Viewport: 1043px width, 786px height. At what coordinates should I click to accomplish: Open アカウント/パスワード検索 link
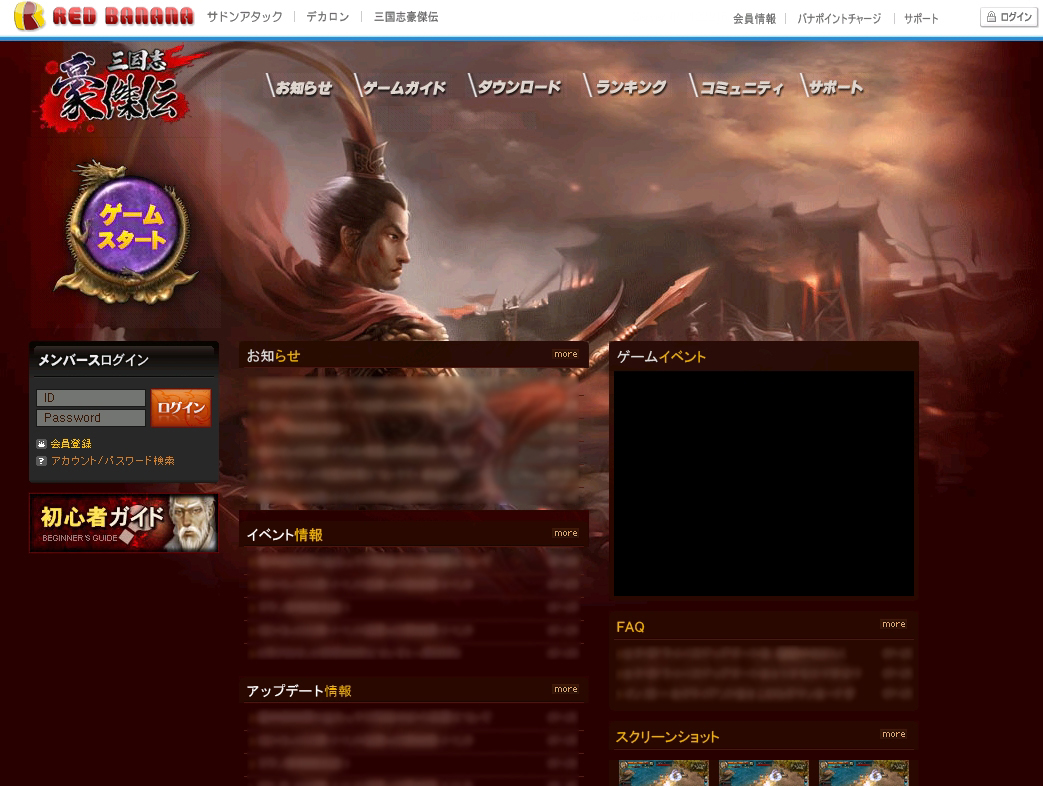pyautogui.click(x=112, y=461)
